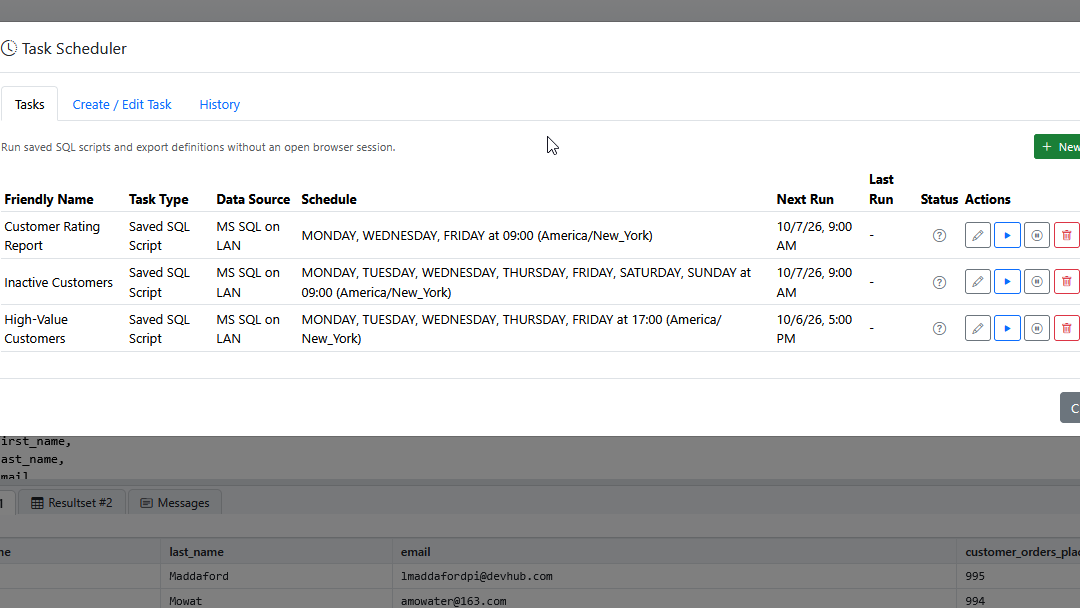Click the Task Scheduler dialog title
1080x608 pixels.
74,48
